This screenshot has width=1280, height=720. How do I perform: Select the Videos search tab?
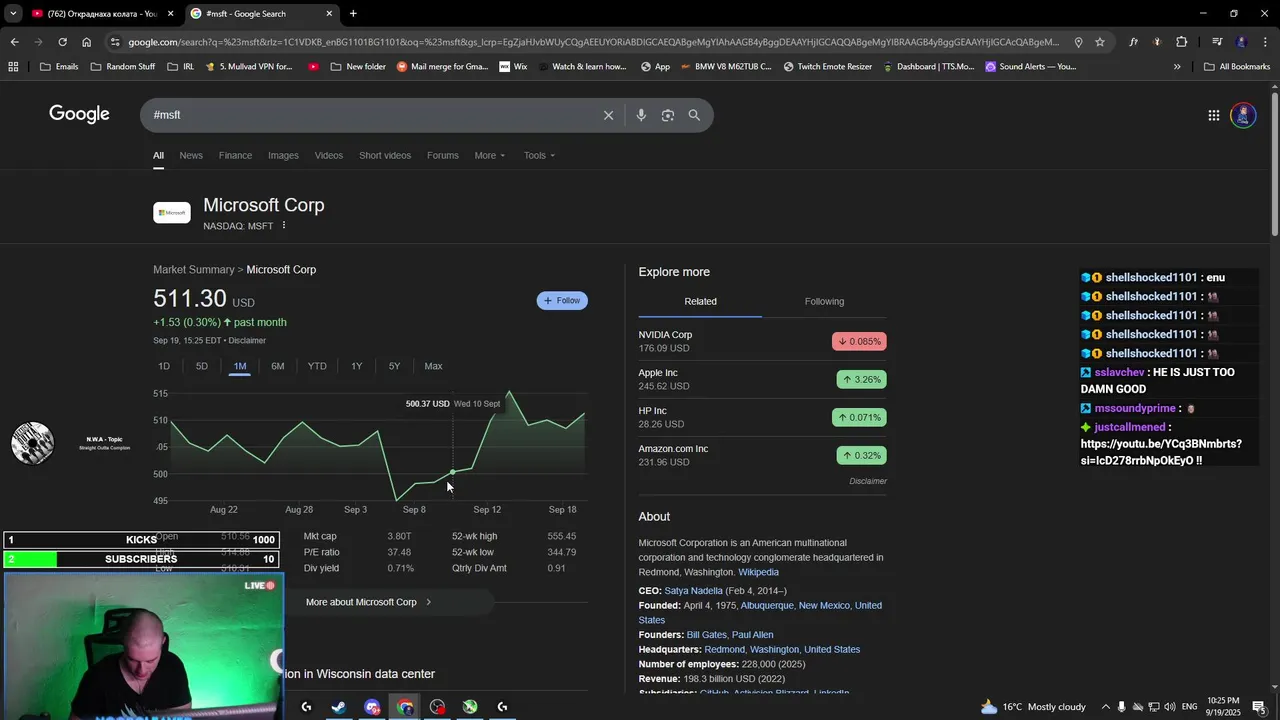click(329, 156)
